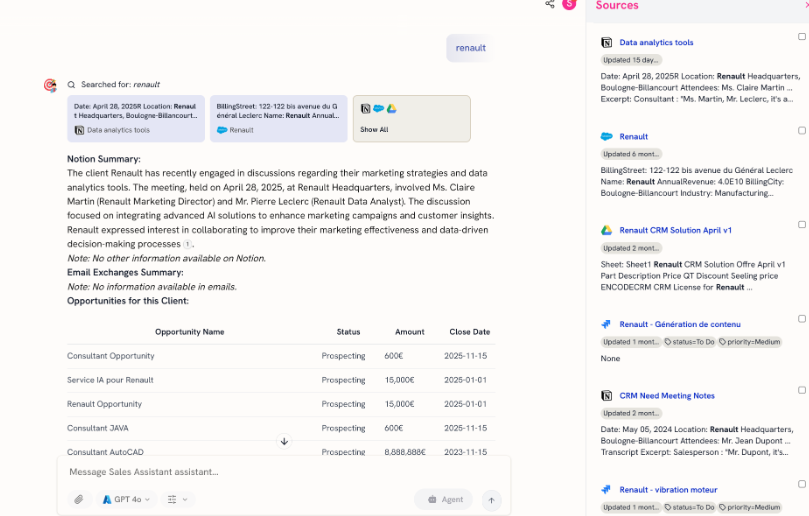Click the Agent mode button
This screenshot has height=516, width=809.
click(x=443, y=499)
